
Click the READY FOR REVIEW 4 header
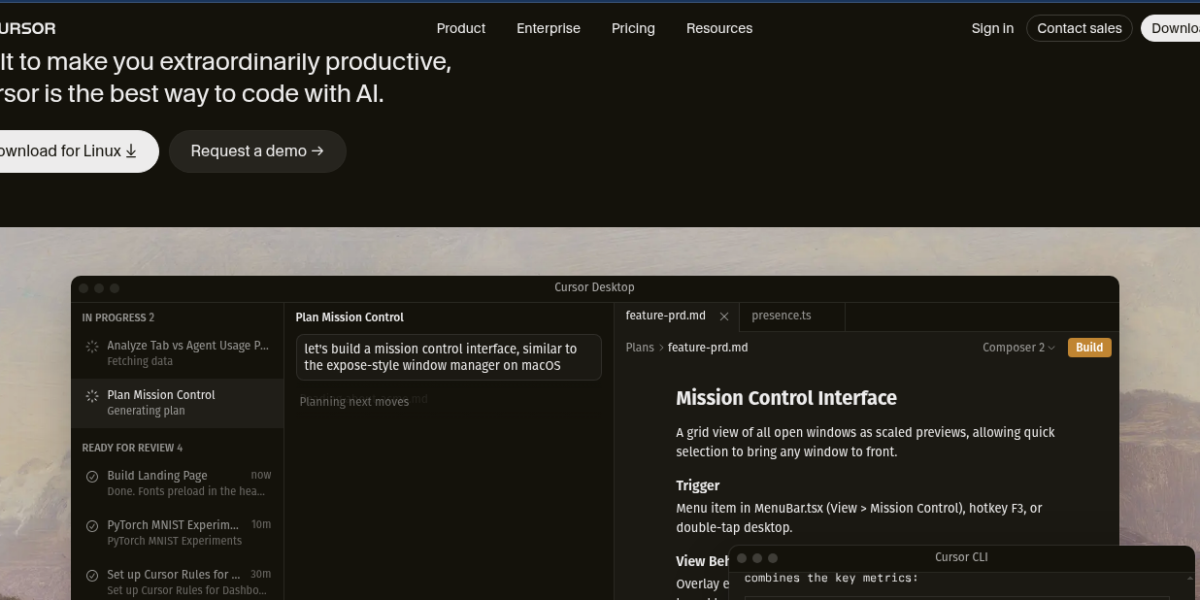[x=132, y=448]
